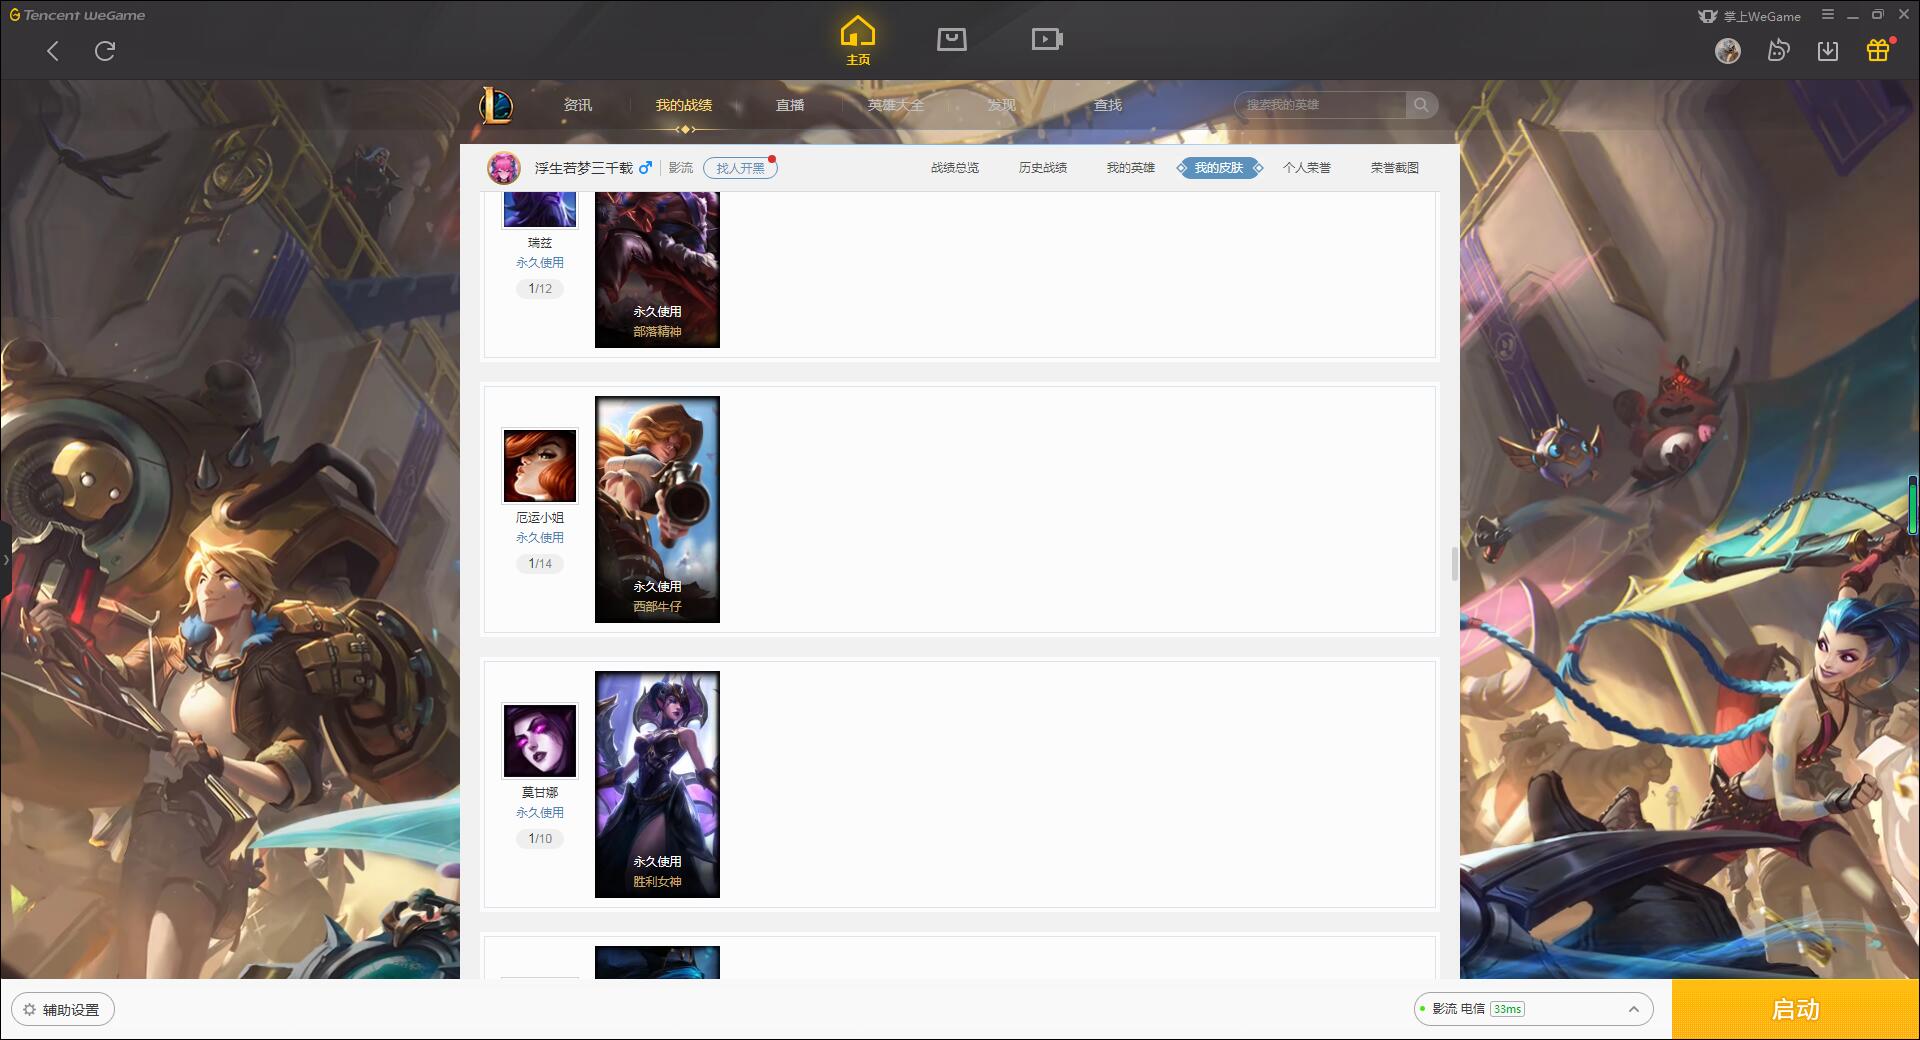Switch to the 英雄大全 tab

(896, 105)
